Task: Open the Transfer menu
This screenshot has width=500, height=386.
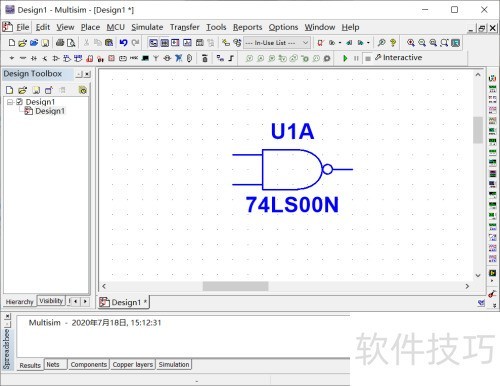Action: 185,27
